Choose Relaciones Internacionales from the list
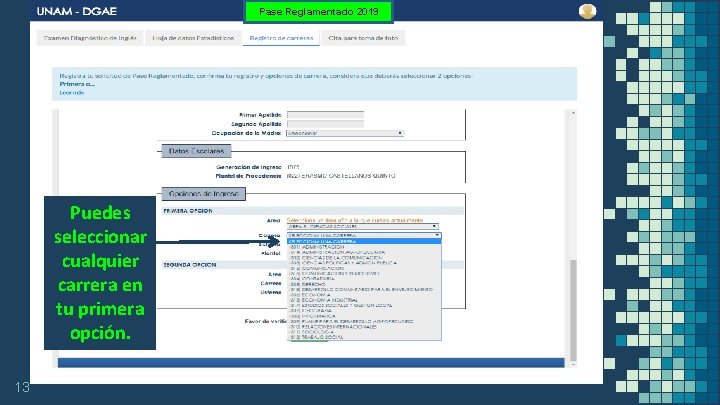Viewport: 720px width, 405px height. point(364,326)
